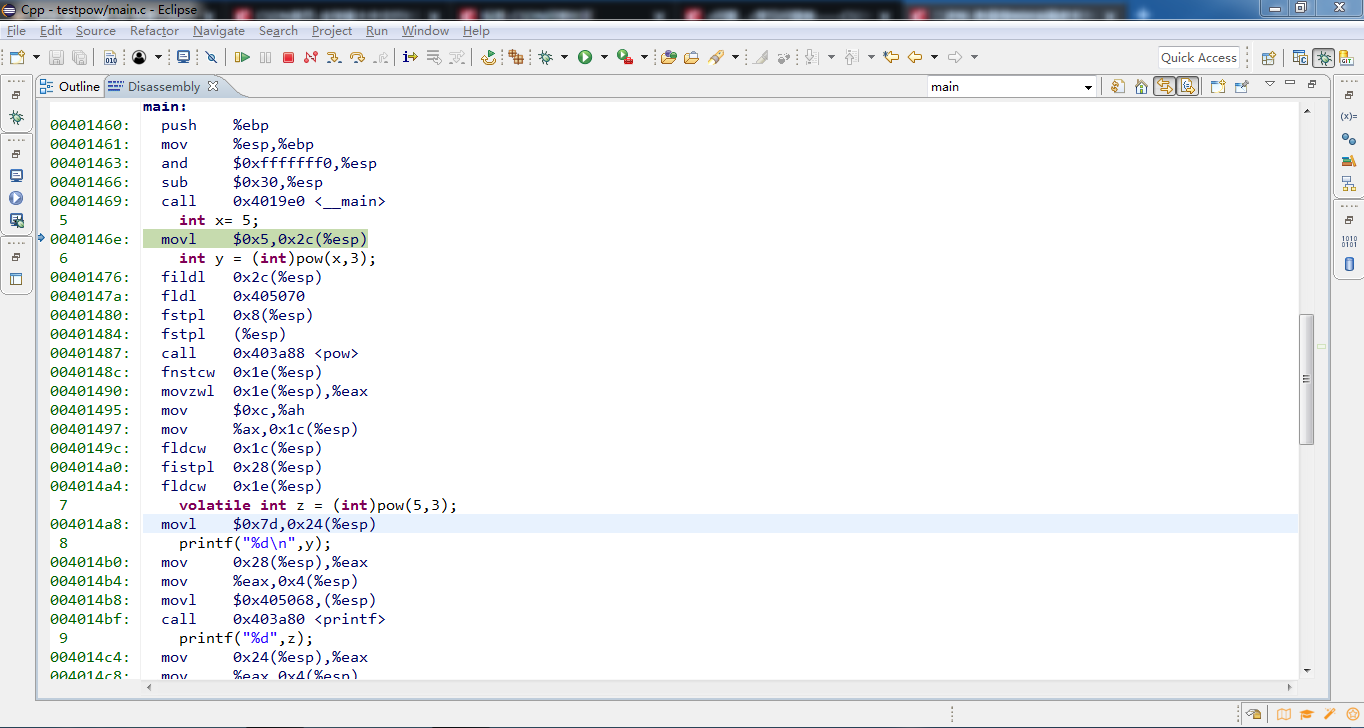Screen dimensions: 1364x728
Task: Click the magic wand Samples status icon
Action: point(1329,714)
